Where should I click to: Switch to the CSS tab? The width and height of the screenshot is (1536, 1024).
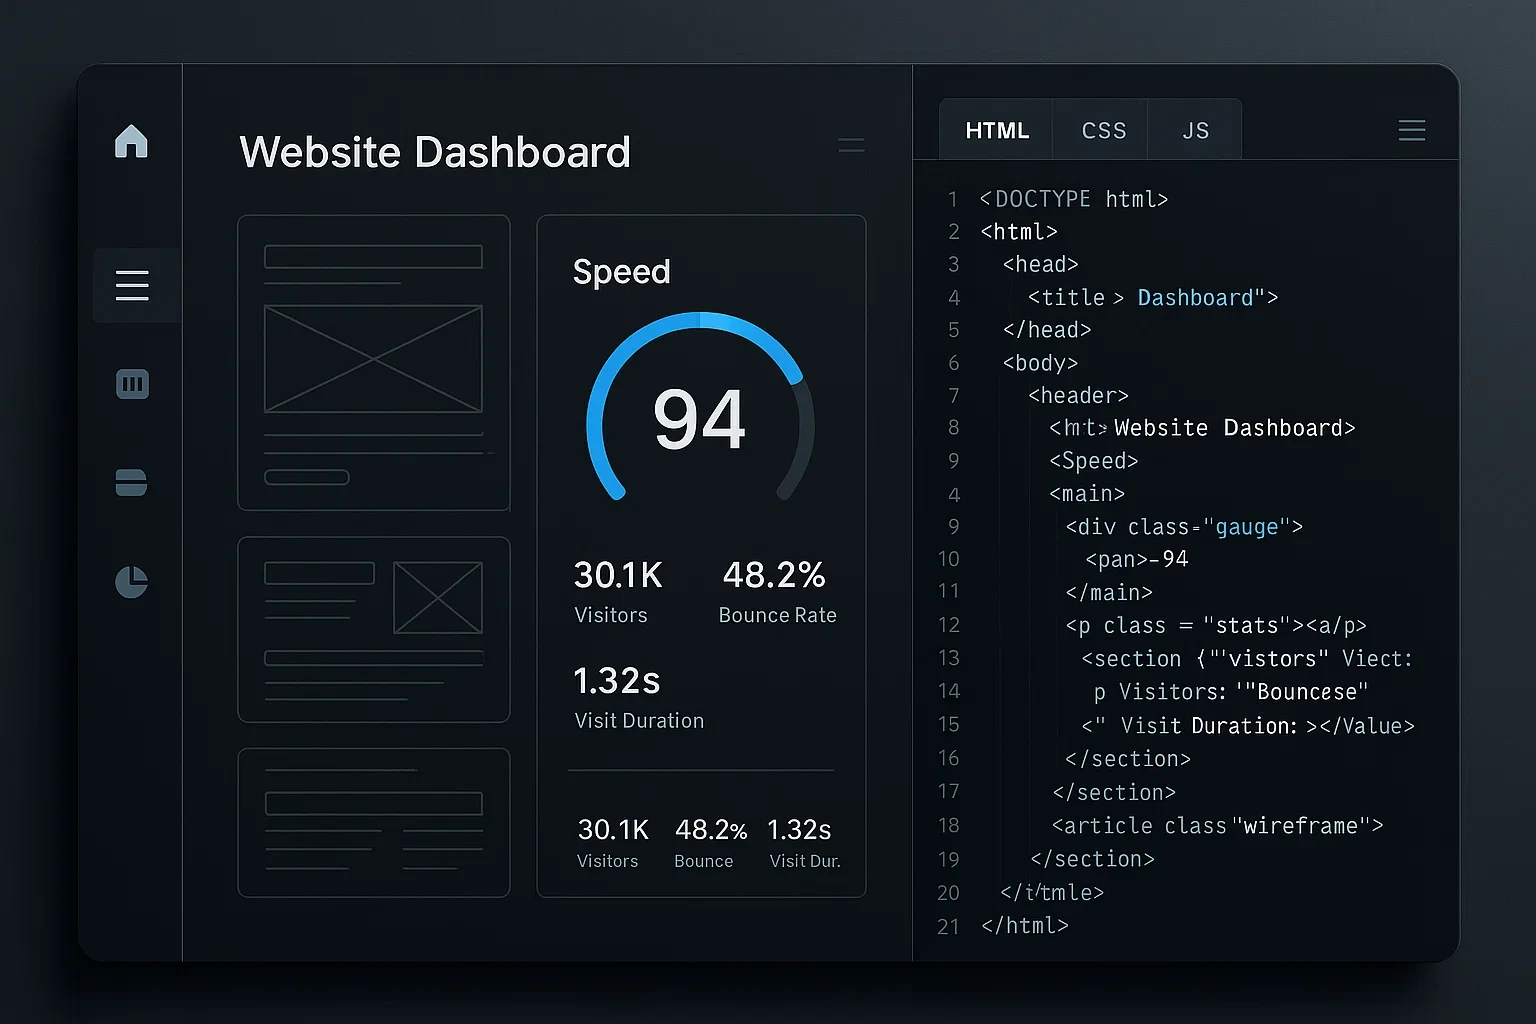[x=1104, y=130]
